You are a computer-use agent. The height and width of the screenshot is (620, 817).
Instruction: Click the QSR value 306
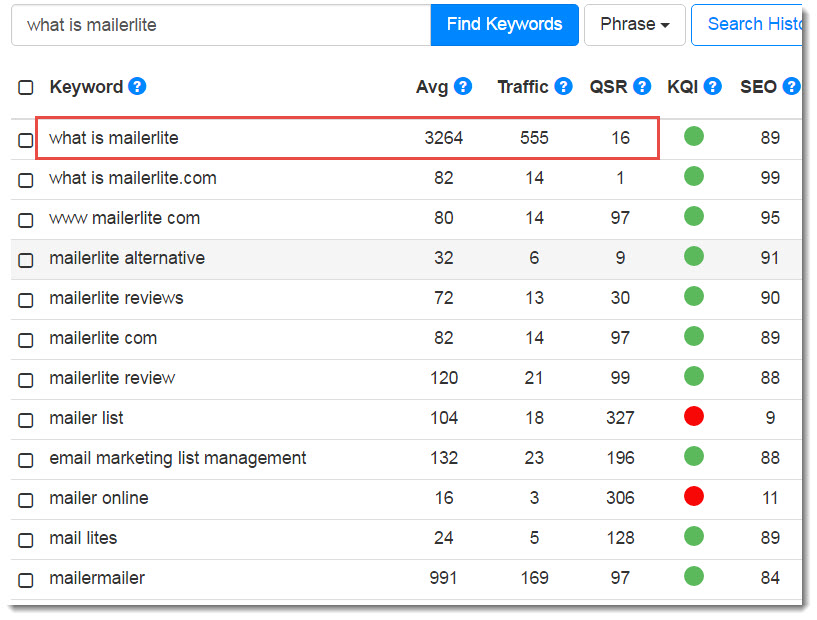click(x=620, y=498)
